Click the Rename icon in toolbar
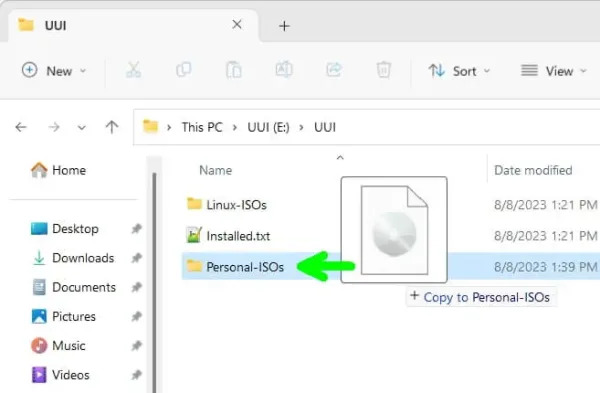Image resolution: width=600 pixels, height=393 pixels. (x=284, y=70)
